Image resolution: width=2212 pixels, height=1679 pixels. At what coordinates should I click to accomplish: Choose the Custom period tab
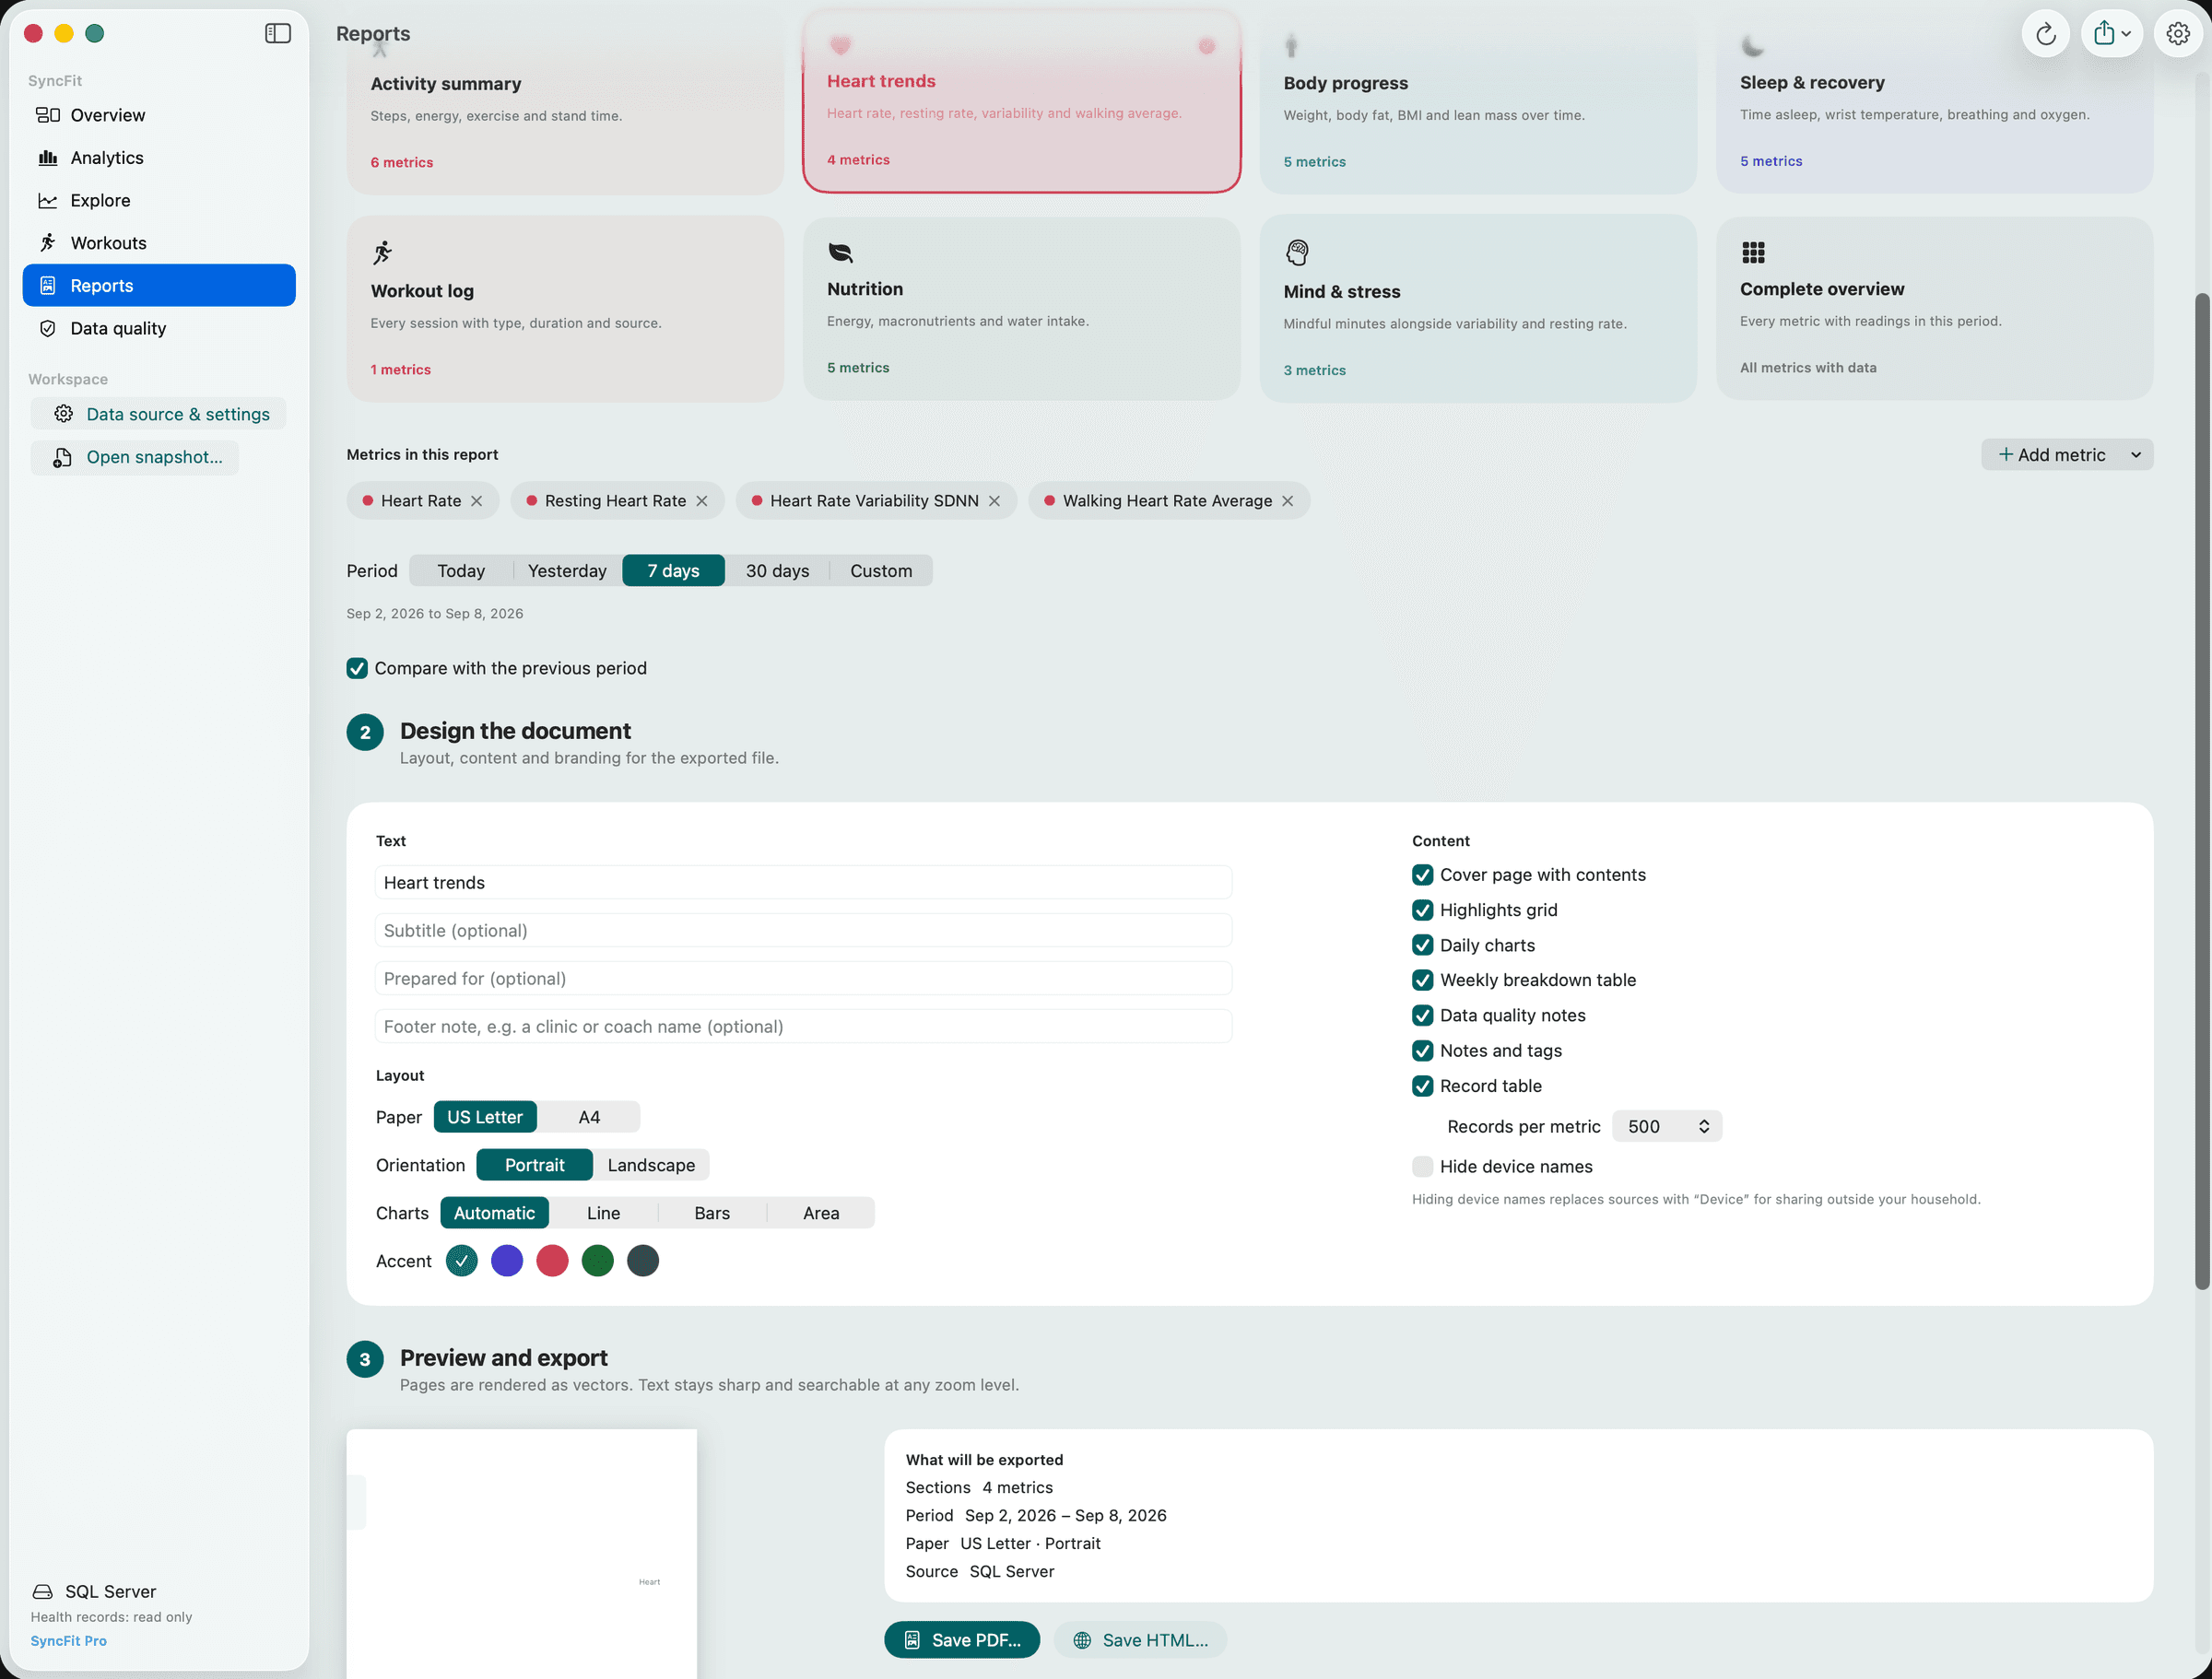[881, 571]
